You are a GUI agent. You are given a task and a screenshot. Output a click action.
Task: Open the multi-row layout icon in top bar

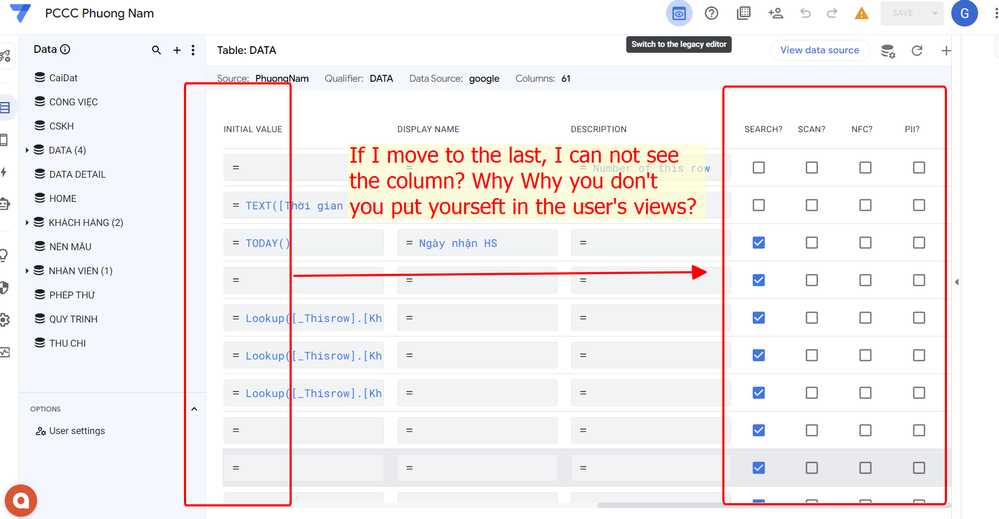tap(744, 13)
